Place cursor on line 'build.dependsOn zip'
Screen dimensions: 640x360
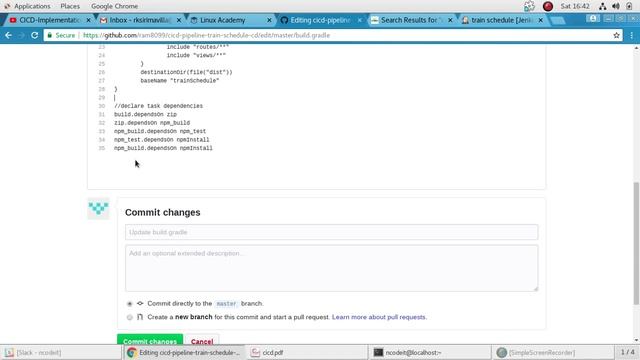(x=145, y=114)
